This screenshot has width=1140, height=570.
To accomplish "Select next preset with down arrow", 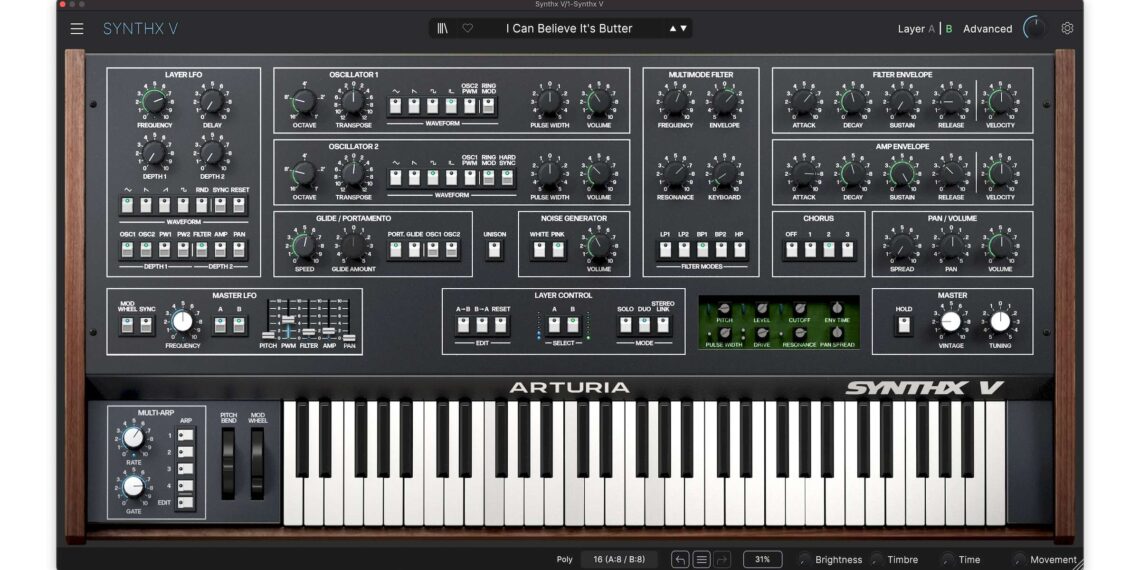I will [683, 28].
